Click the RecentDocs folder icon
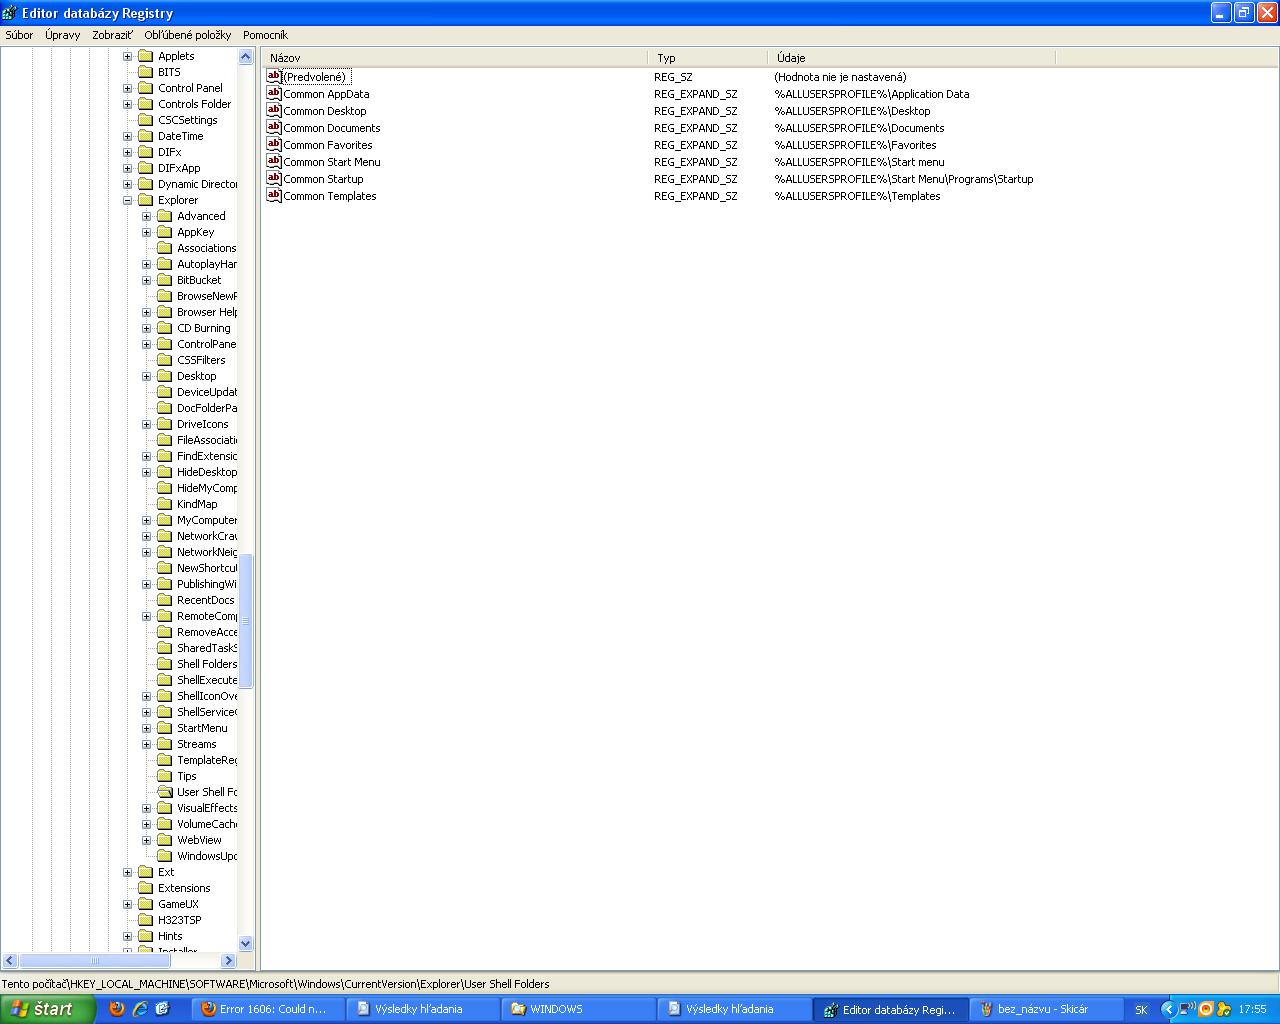Viewport: 1280px width, 1024px height. pyautogui.click(x=165, y=600)
